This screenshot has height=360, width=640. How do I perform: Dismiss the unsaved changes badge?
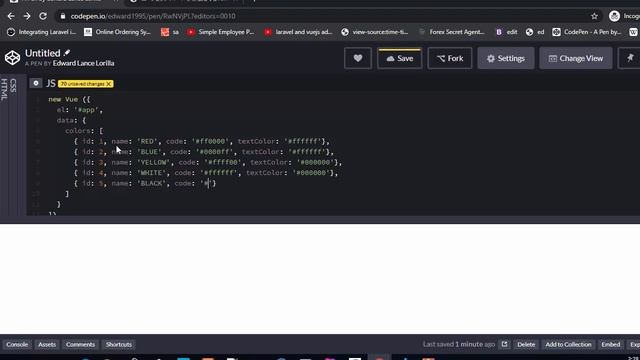tap(109, 84)
